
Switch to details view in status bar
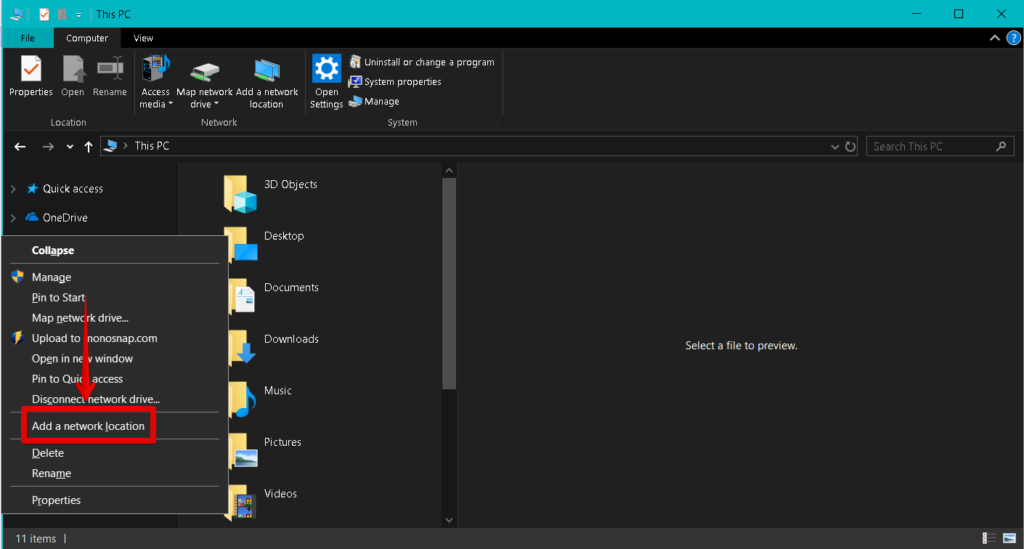(988, 538)
